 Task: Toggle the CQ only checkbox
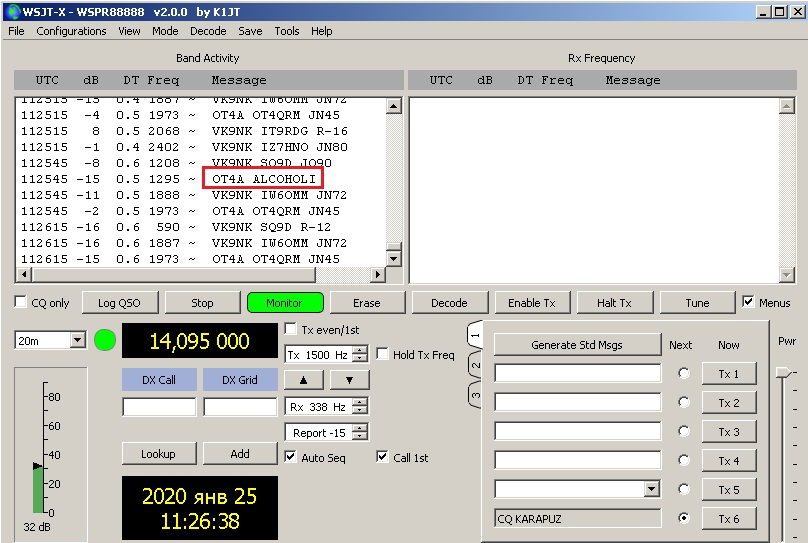[21, 302]
